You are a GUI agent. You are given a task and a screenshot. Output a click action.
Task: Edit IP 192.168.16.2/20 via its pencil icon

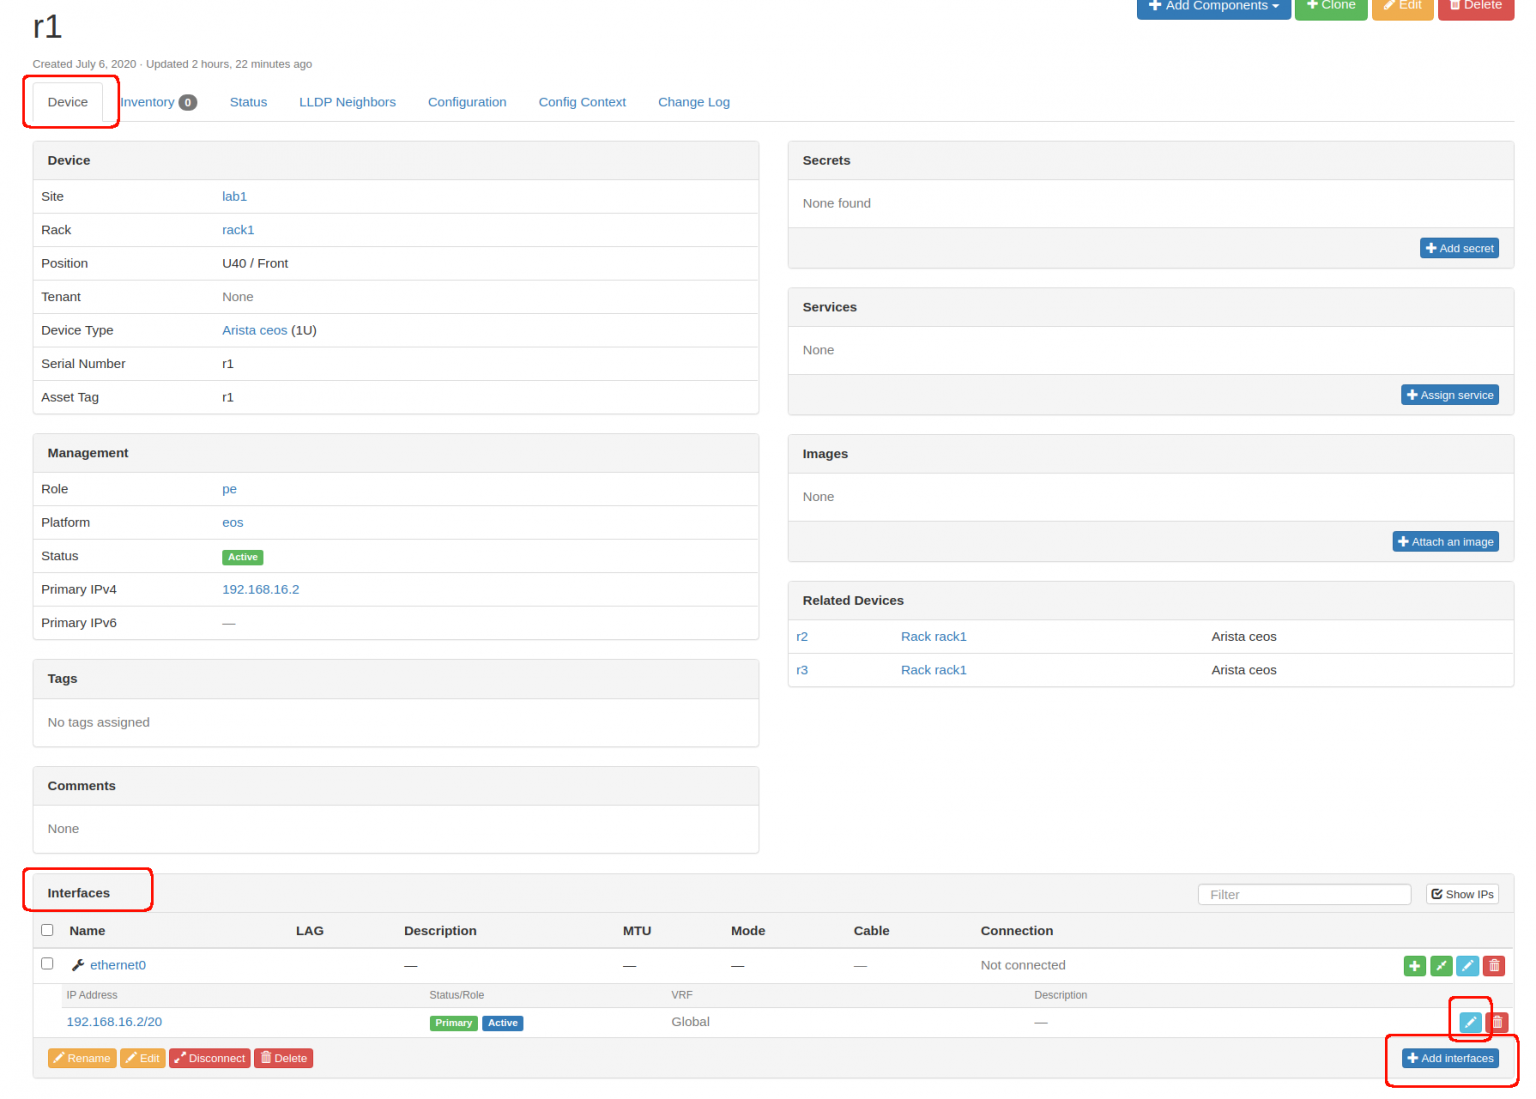(x=1470, y=1022)
